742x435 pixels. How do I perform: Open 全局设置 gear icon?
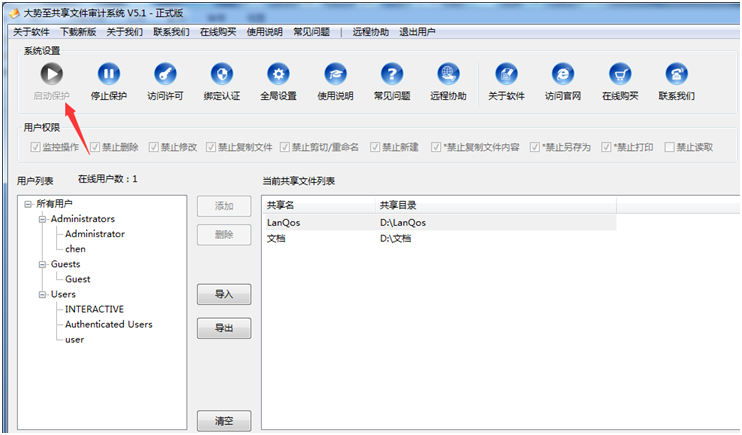(278, 74)
